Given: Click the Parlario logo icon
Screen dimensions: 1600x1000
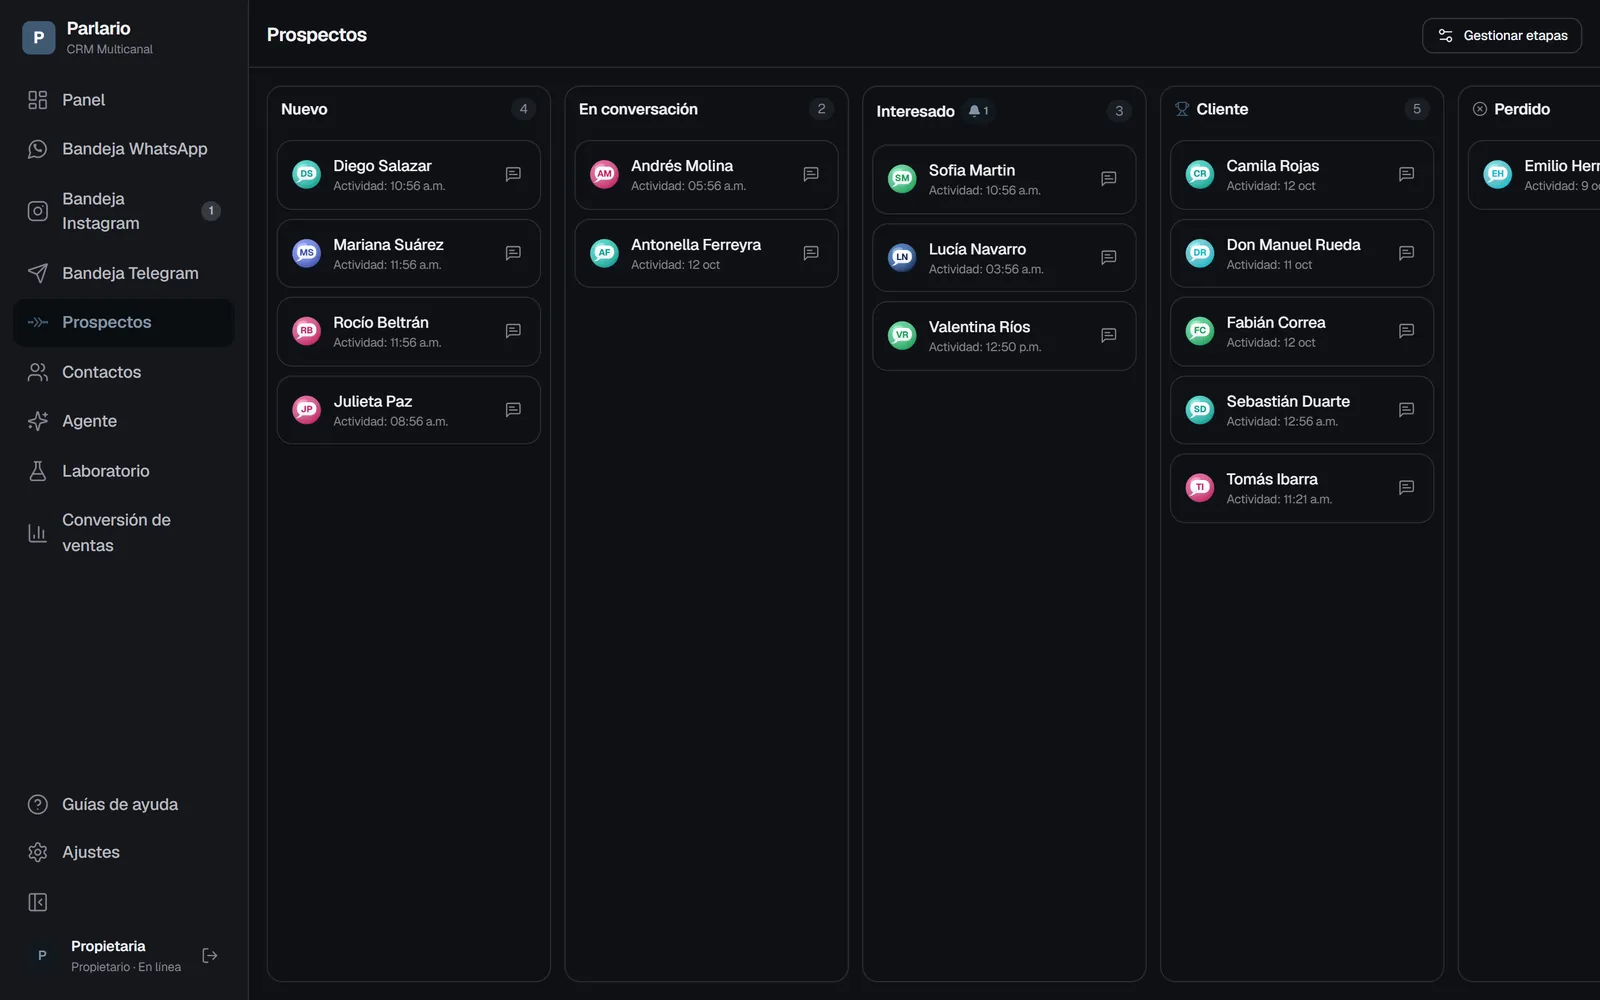Looking at the screenshot, I should 39,38.
